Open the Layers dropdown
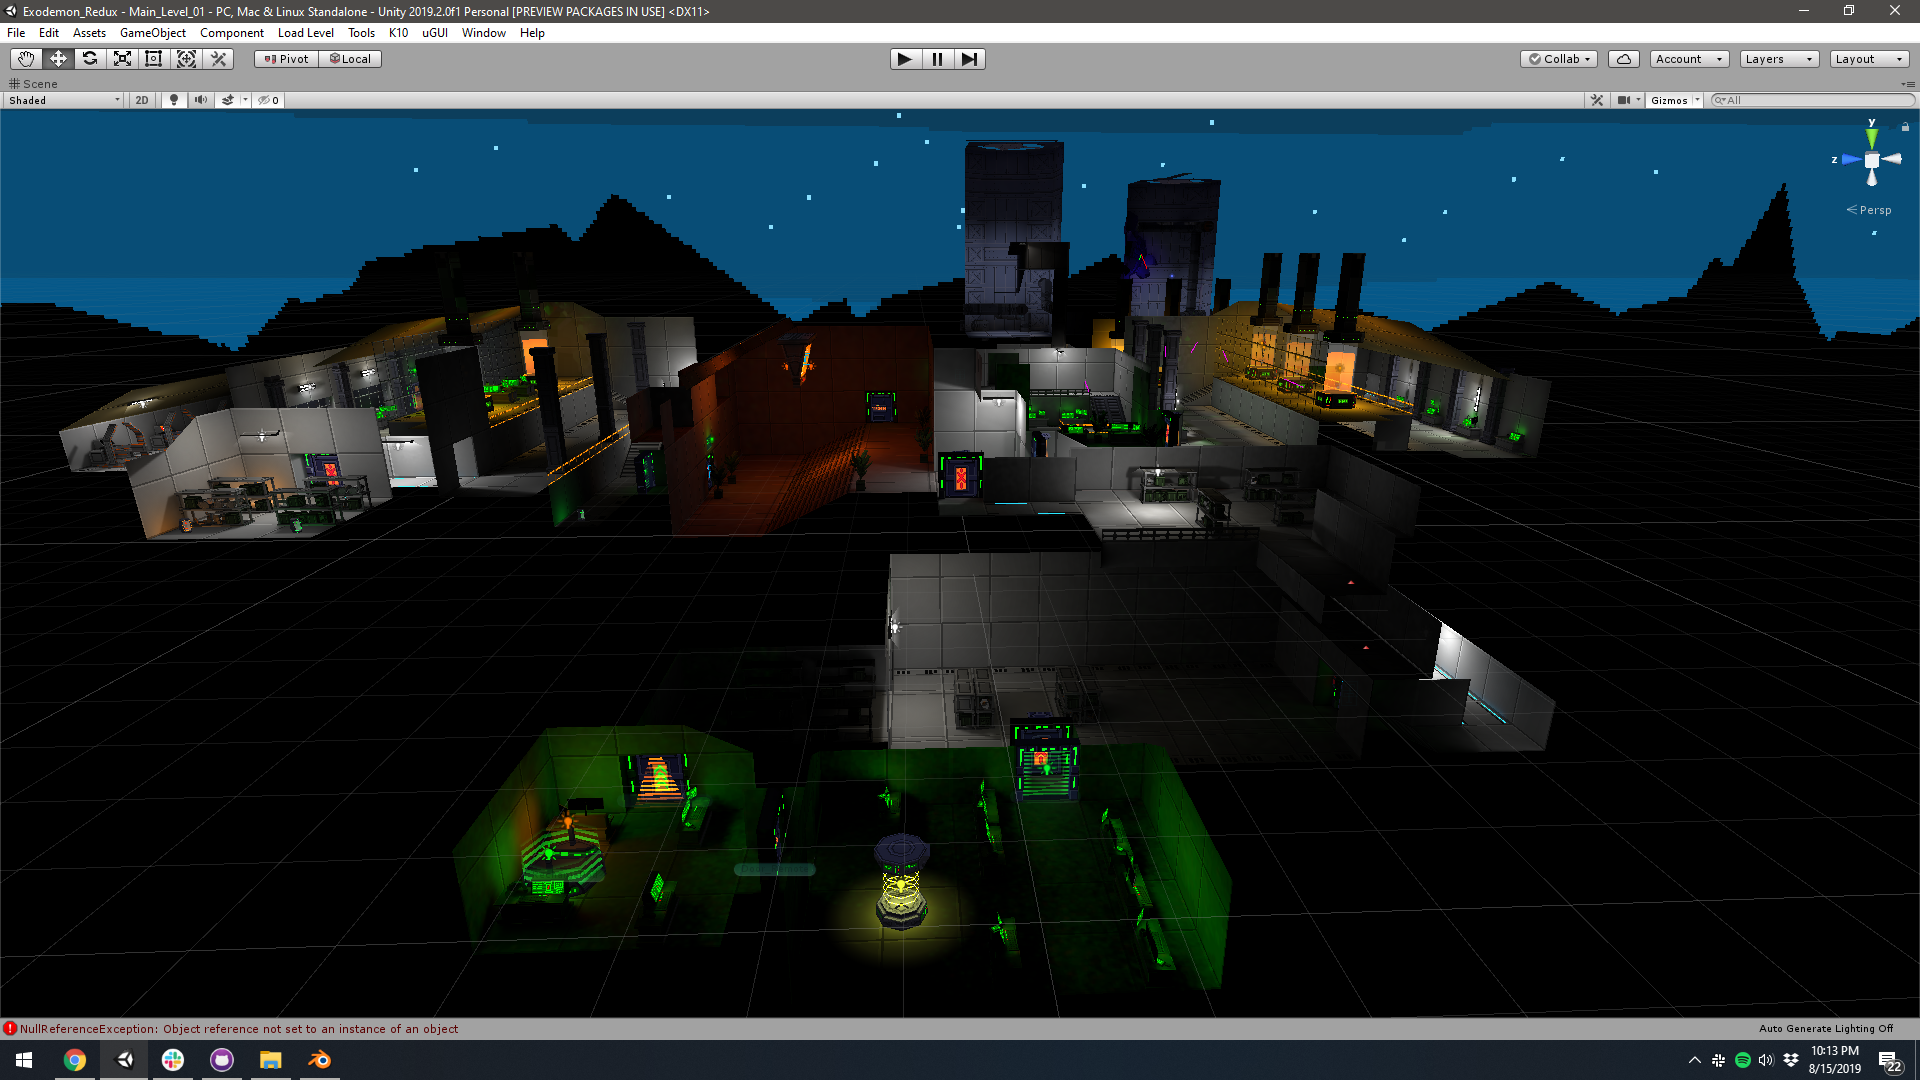Viewport: 1920px width, 1080px height. [x=1778, y=59]
